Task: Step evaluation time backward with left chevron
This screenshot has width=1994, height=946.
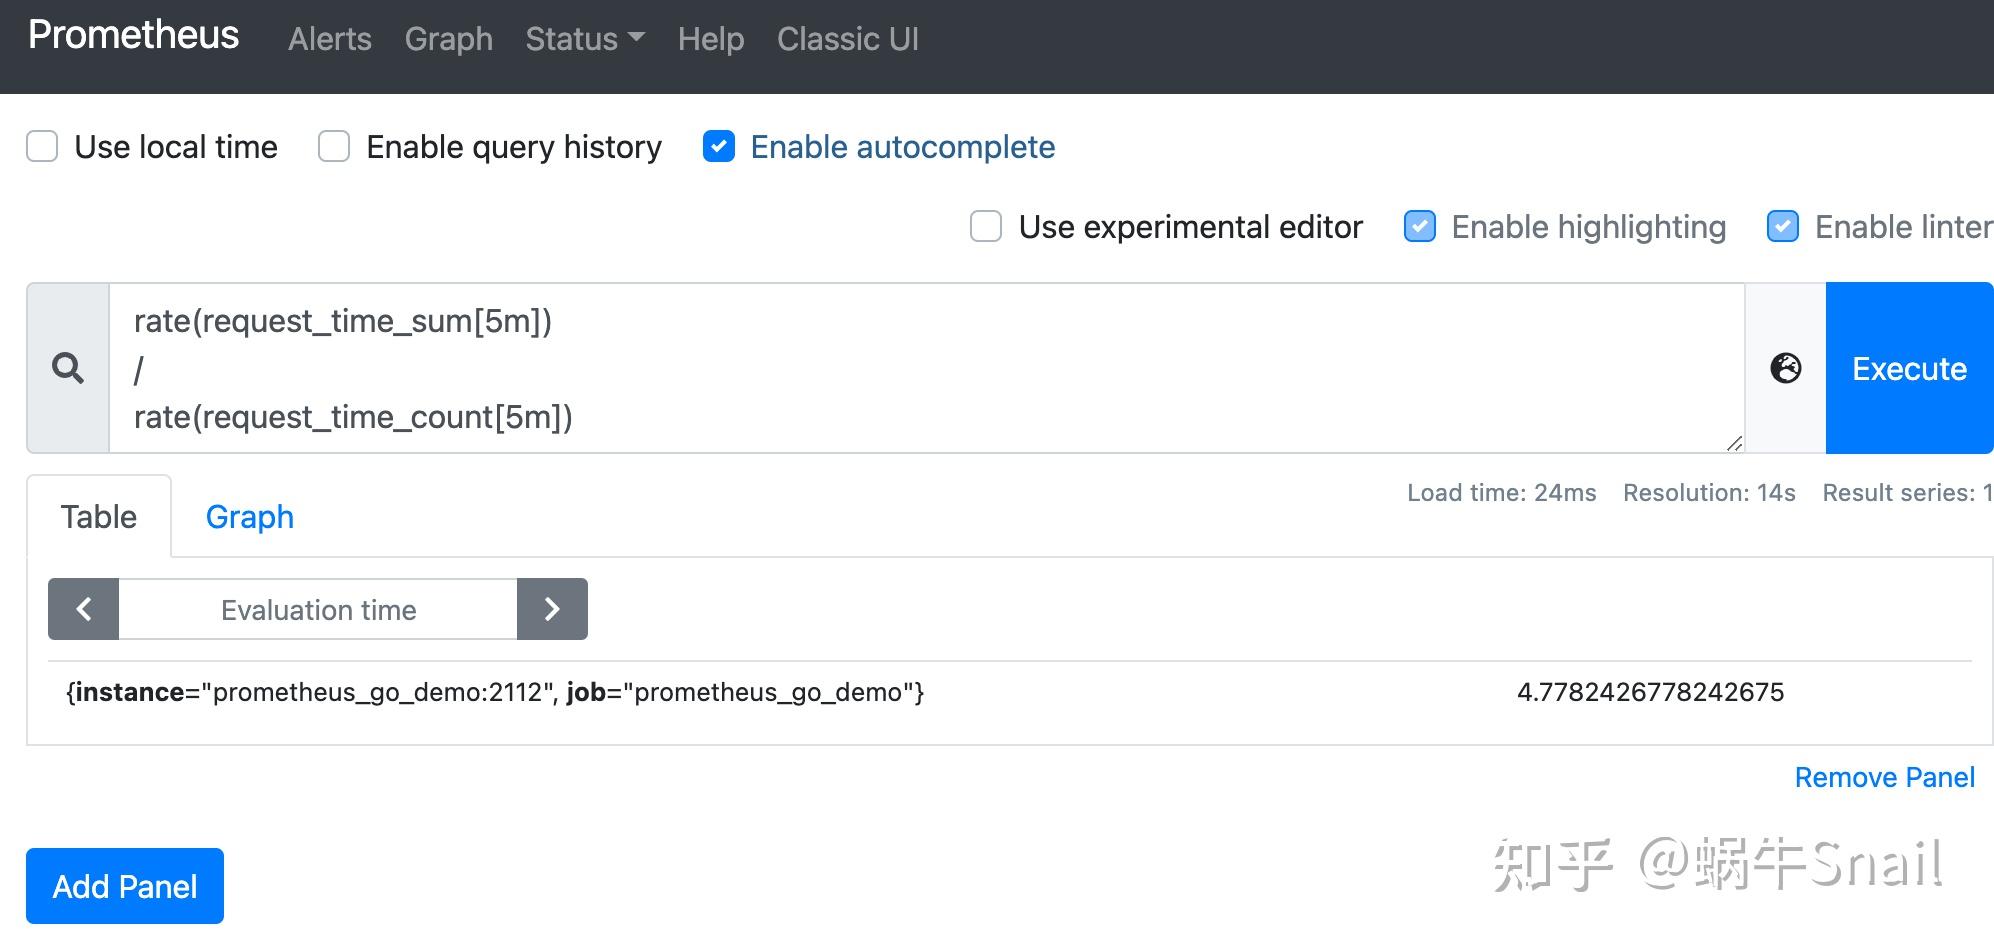Action: pos(84,609)
